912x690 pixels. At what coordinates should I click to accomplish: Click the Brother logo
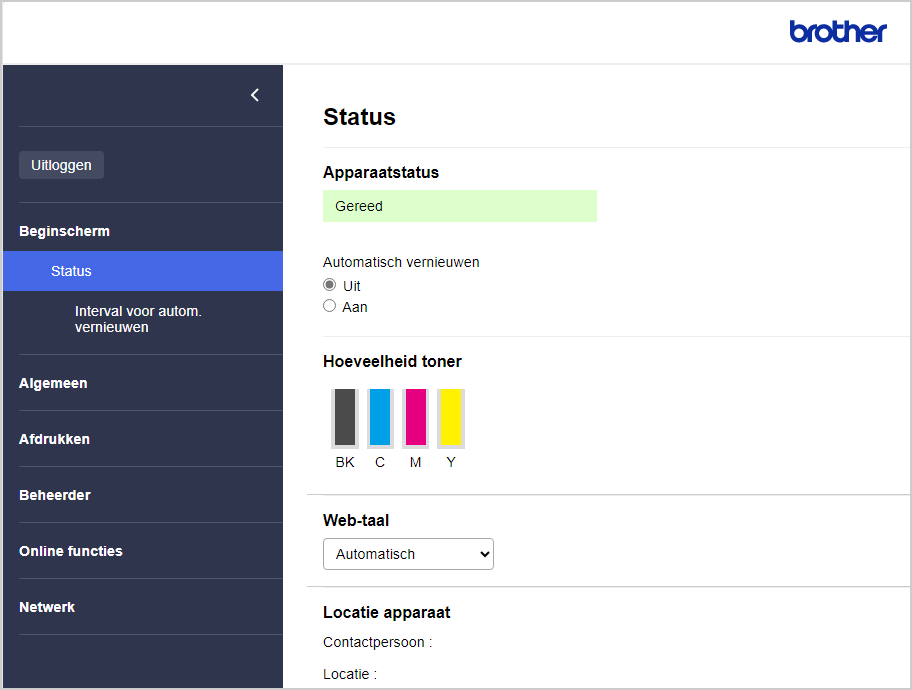[837, 32]
